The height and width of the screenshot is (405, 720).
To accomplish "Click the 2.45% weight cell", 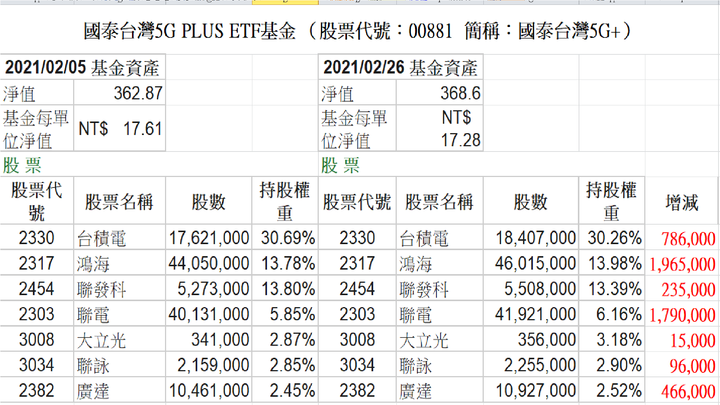I will (285, 391).
